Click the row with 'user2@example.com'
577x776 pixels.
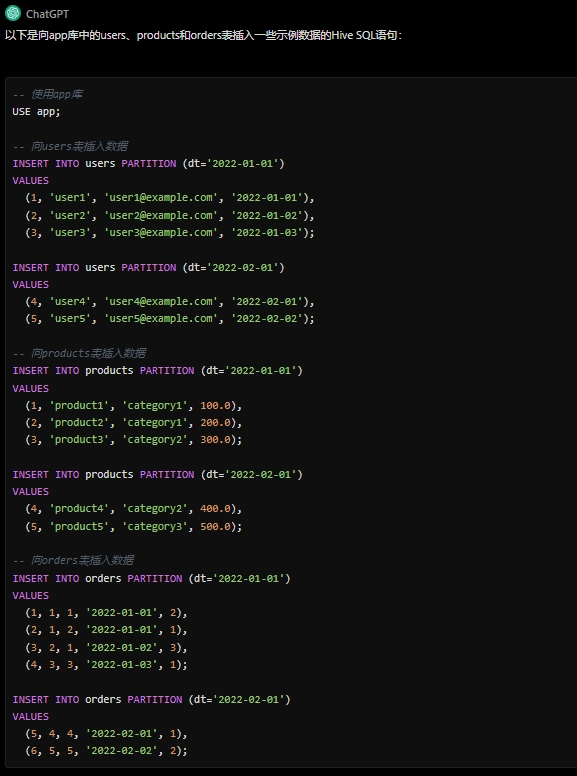tap(170, 215)
